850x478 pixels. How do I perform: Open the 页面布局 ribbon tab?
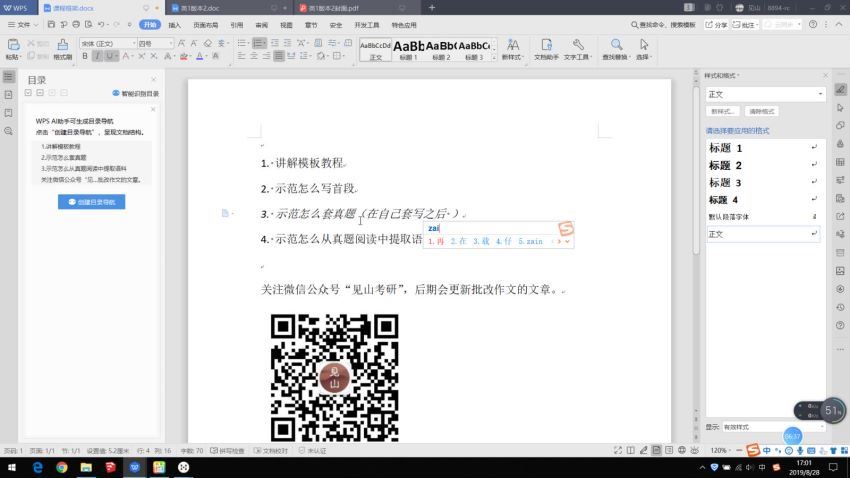205,25
